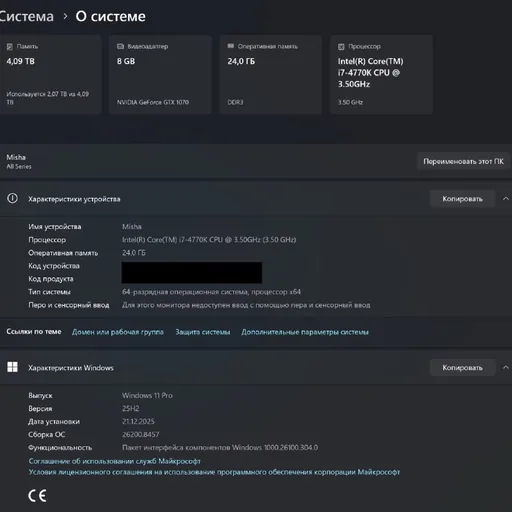Click the All Series model text

(x=19, y=166)
